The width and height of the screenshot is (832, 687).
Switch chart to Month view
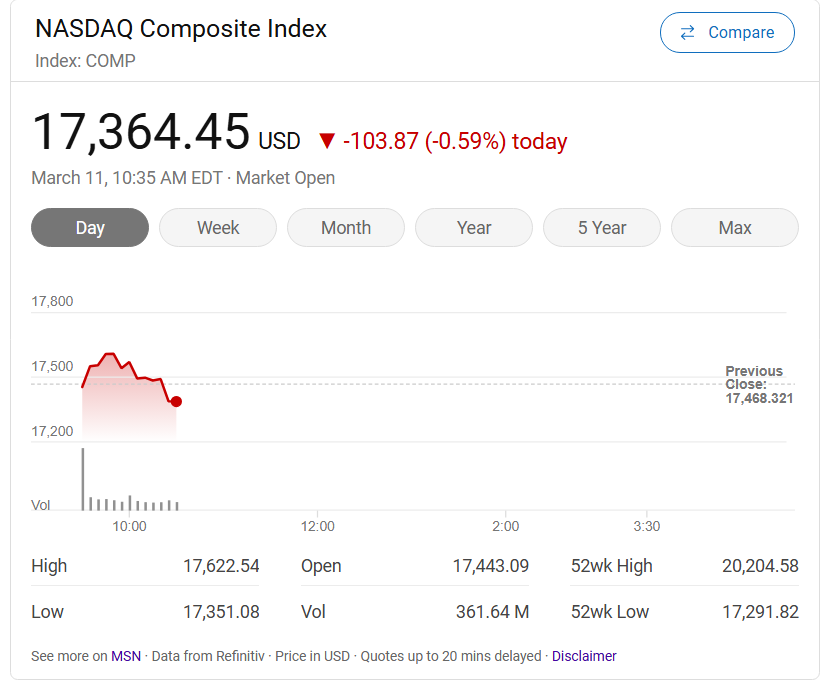tap(346, 228)
